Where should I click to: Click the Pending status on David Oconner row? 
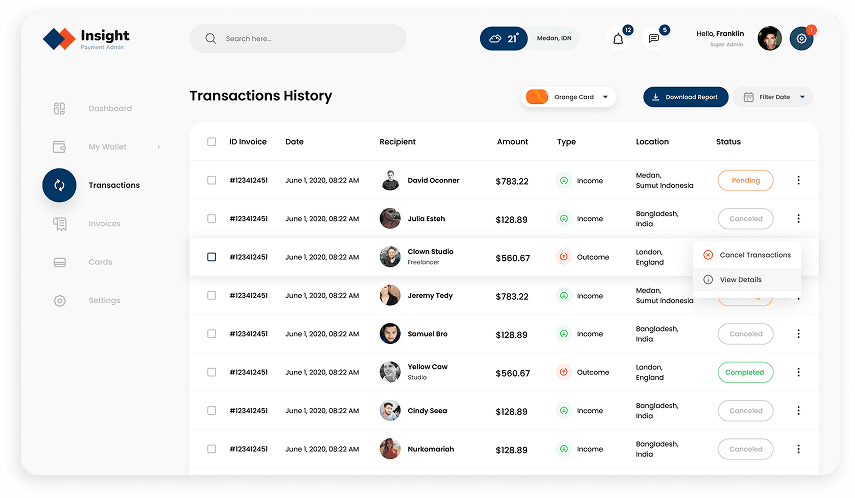tap(745, 181)
